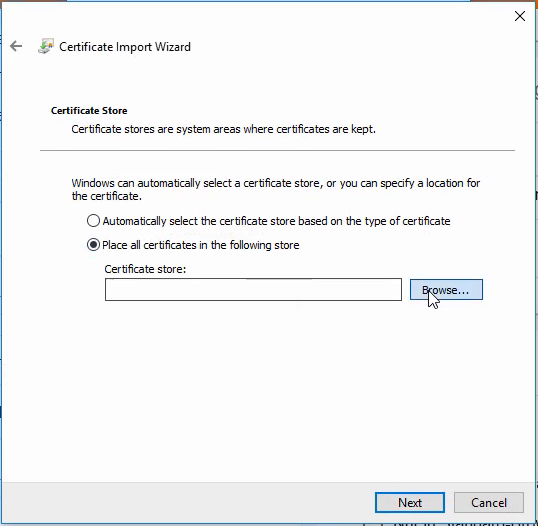Select the Place all certificates radio button
Screen dimensions: 538x526
tap(93, 245)
